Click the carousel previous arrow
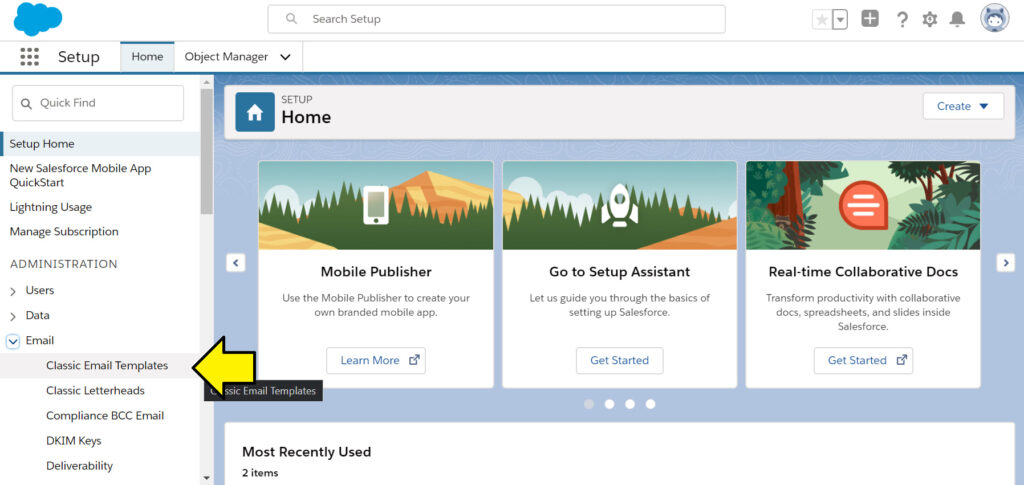The image size is (1024, 485). point(236,263)
